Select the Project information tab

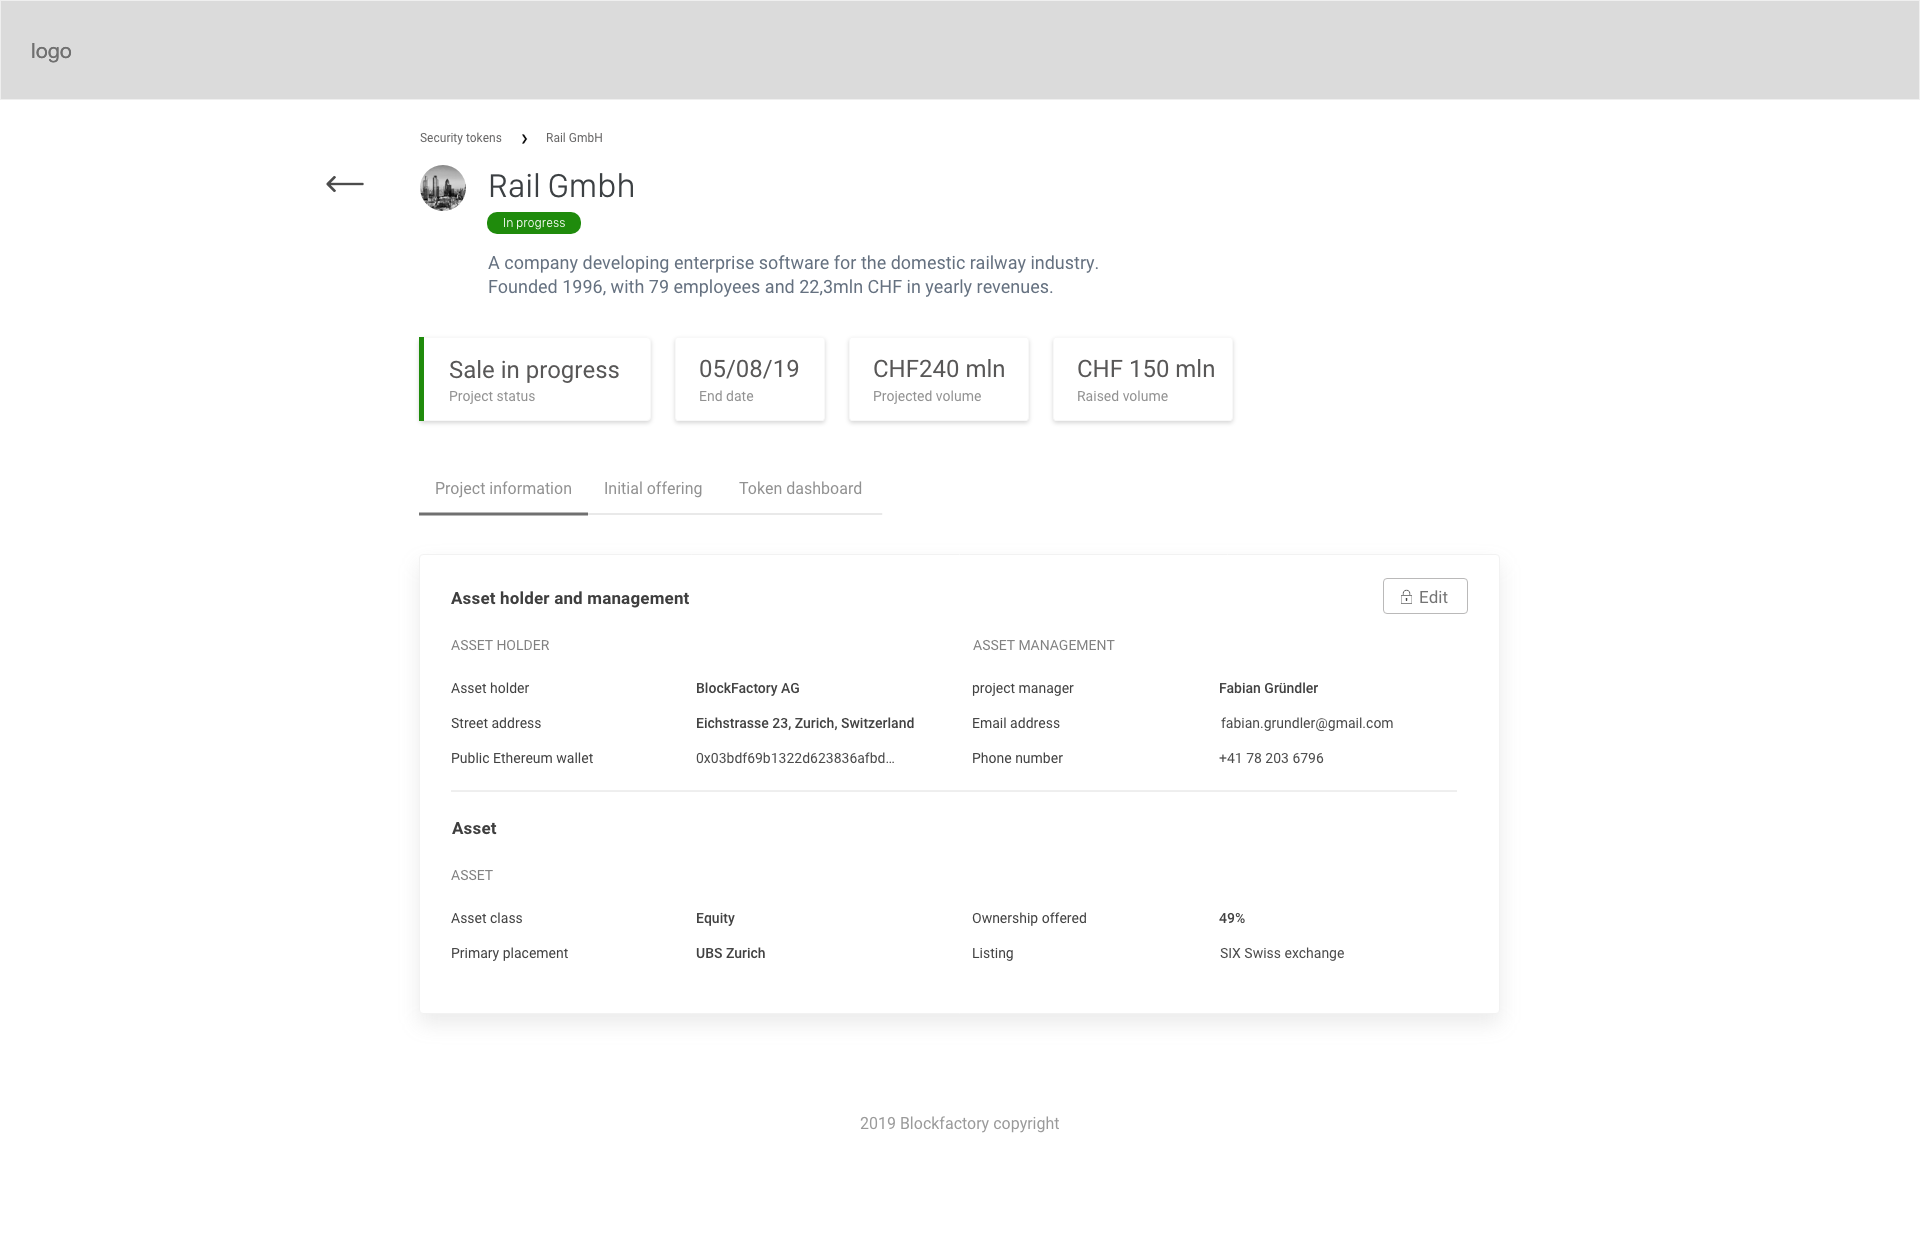[x=503, y=489]
